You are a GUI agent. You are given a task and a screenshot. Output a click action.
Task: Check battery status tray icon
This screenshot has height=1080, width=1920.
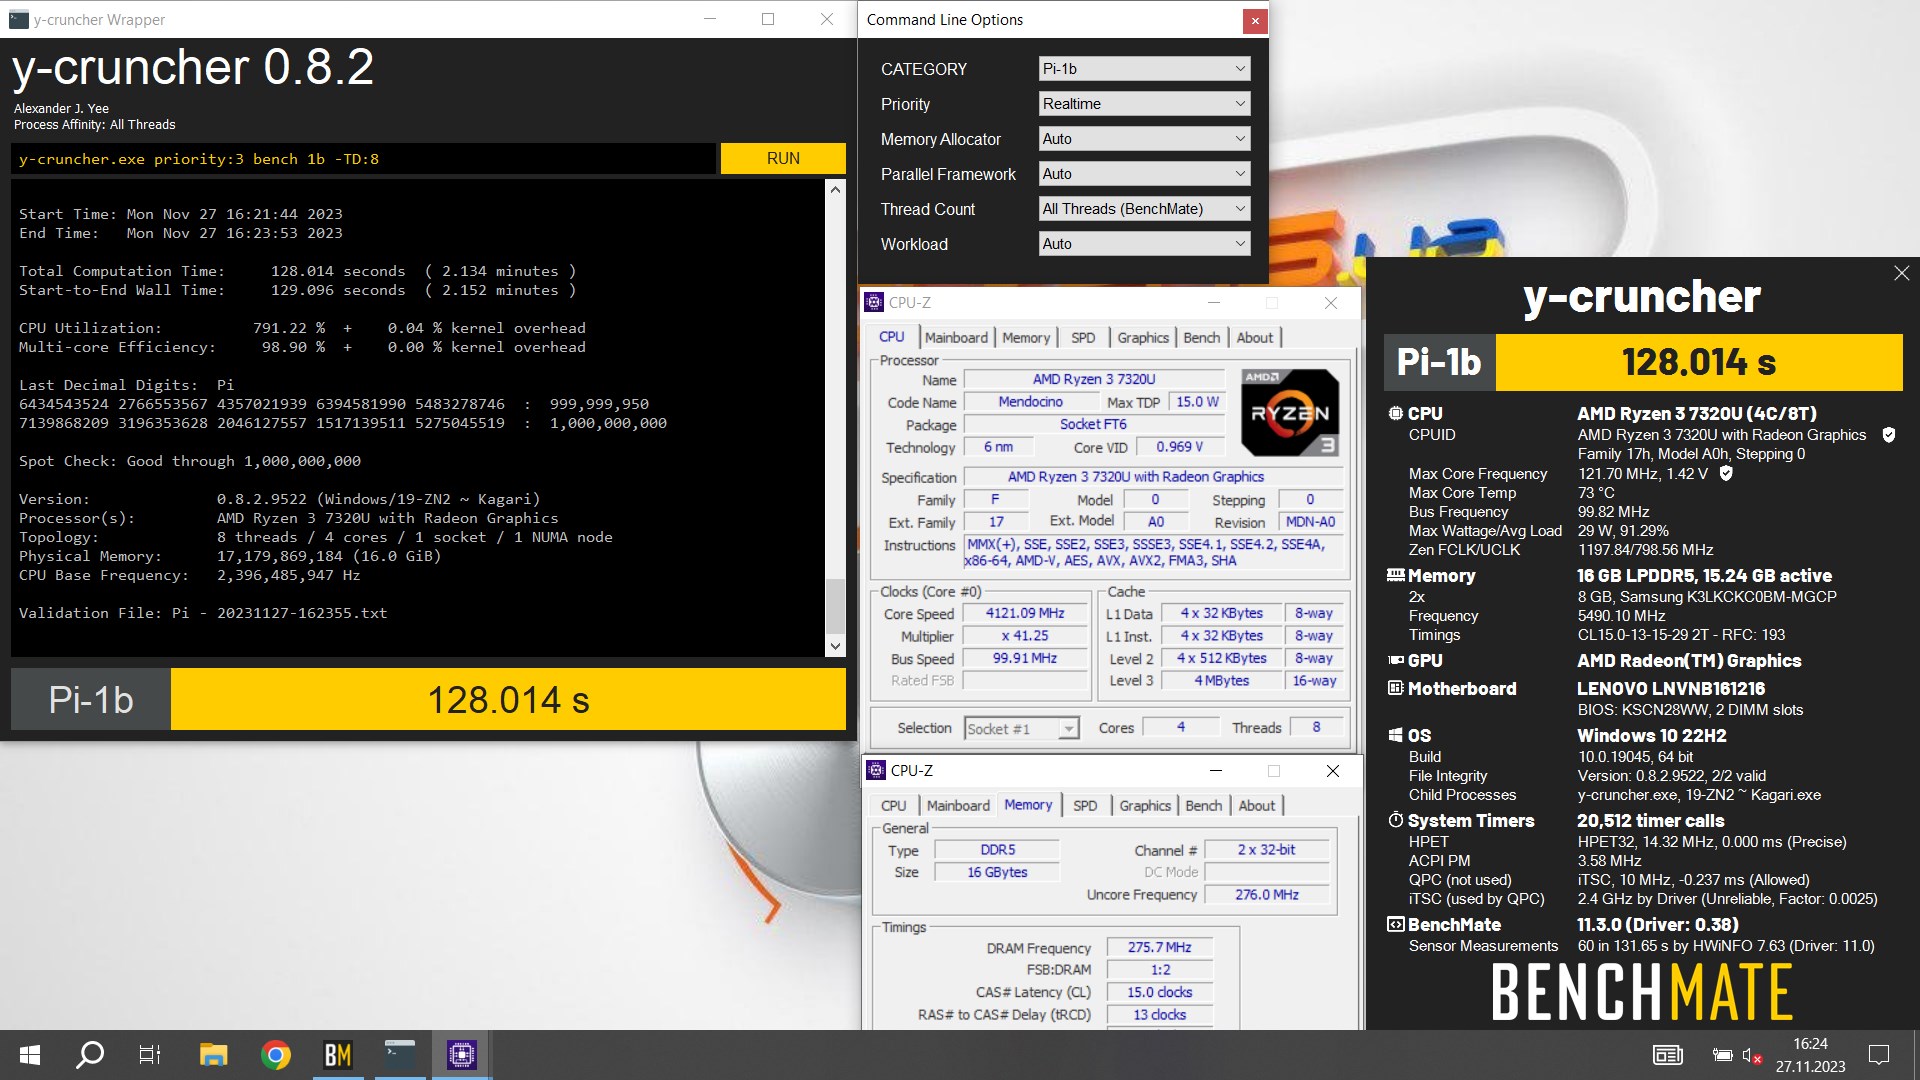click(1722, 1055)
